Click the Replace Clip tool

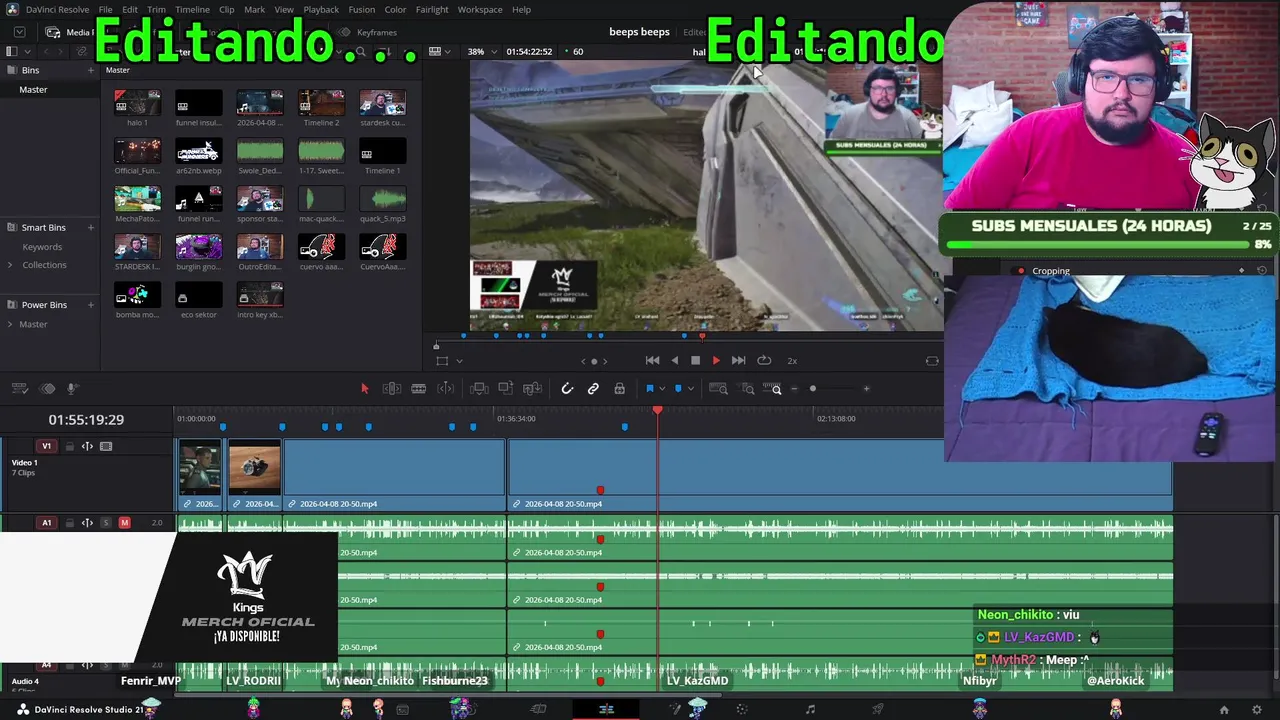pos(532,389)
